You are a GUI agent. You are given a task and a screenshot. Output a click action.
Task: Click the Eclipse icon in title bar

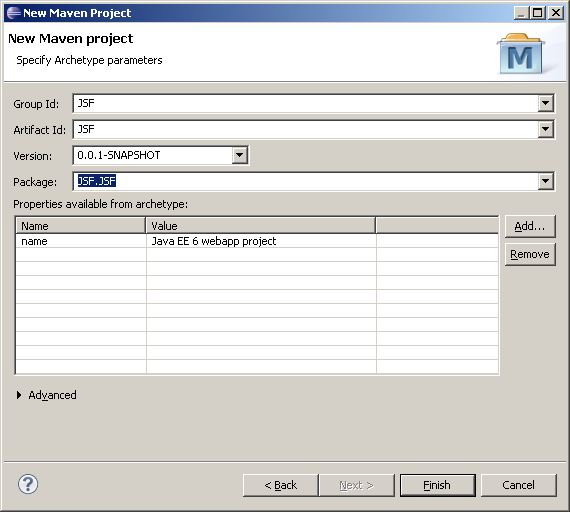click(x=14, y=13)
